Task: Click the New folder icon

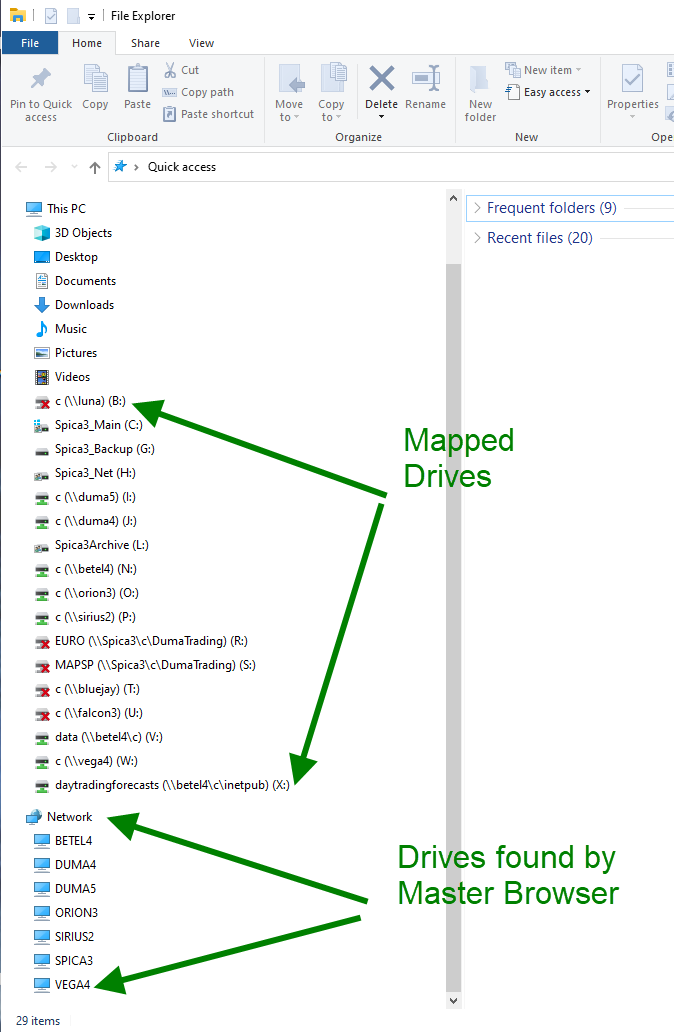Action: 480,79
